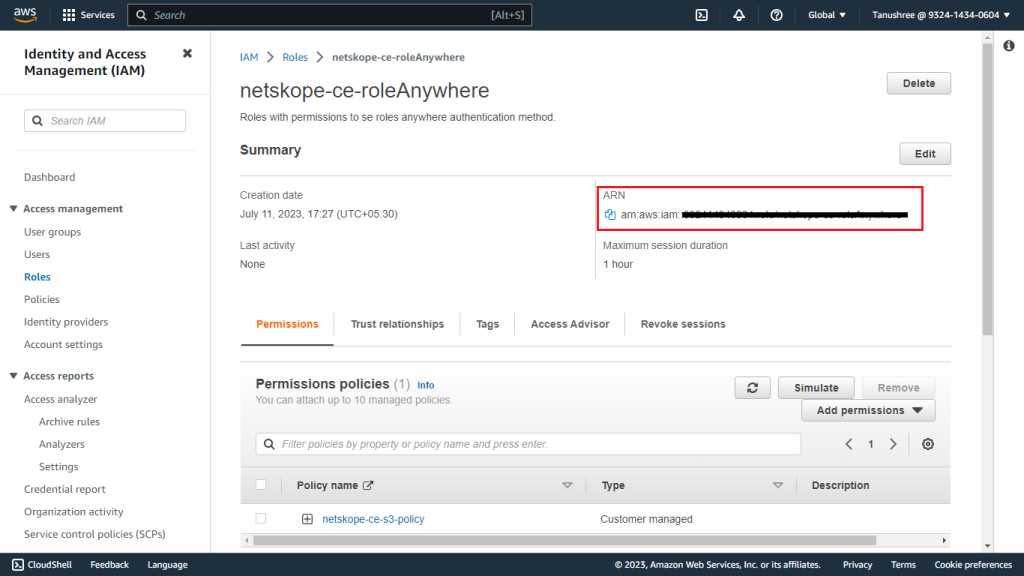Close the IAM navigation panel
1024x576 pixels.
tap(187, 54)
